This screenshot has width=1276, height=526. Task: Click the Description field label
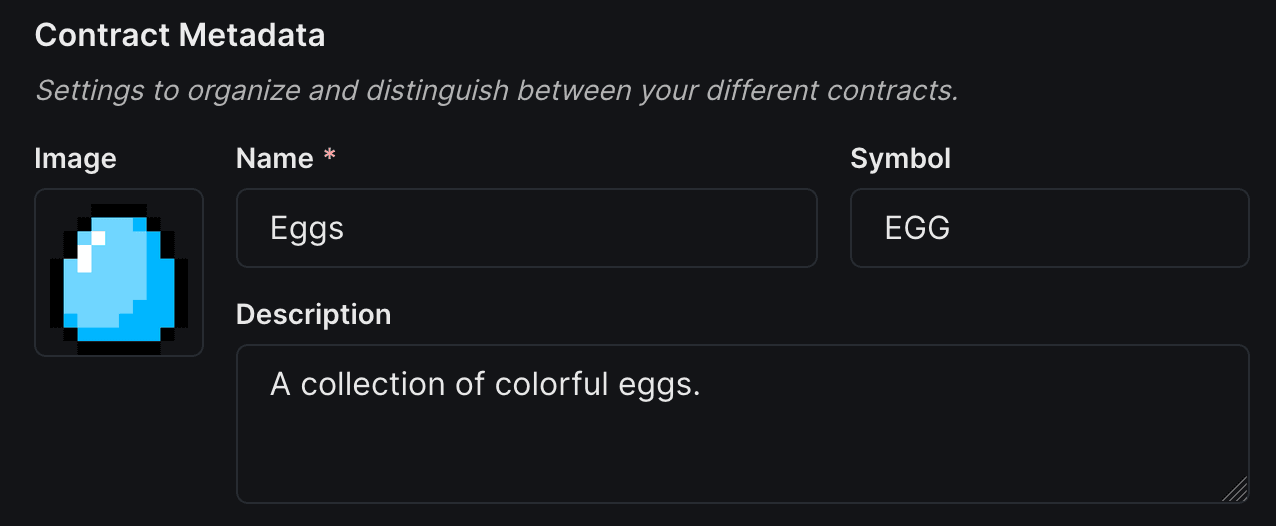(313, 314)
